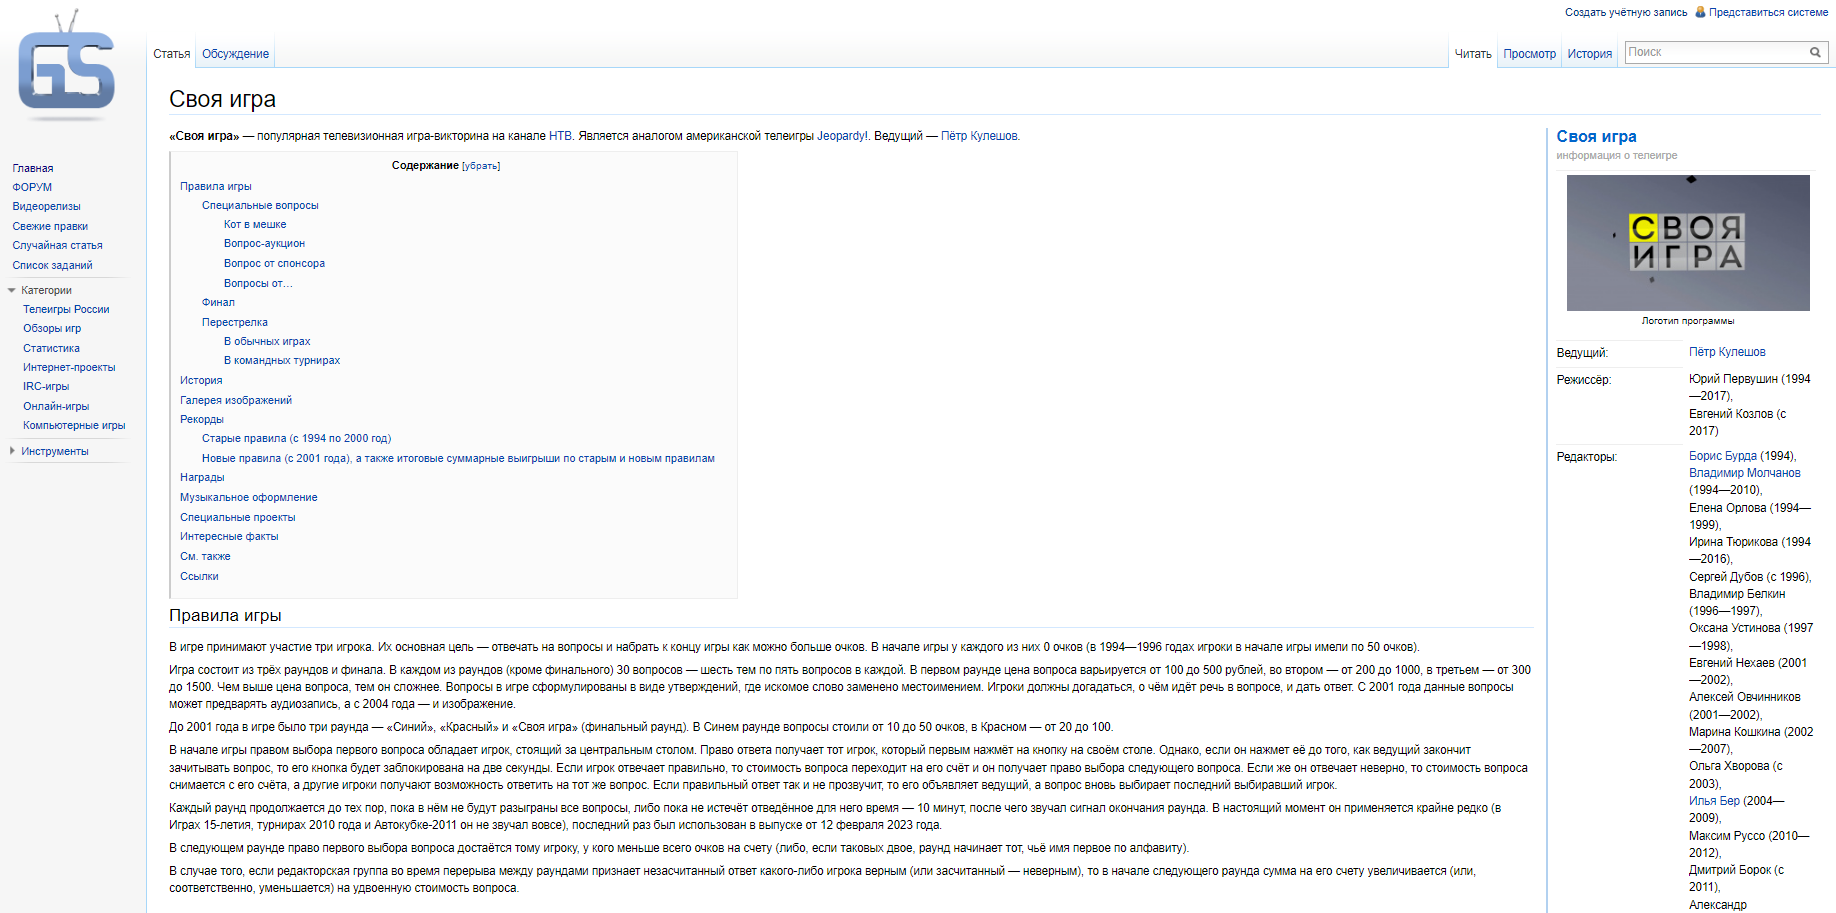Viewport: 1836px width, 913px height.
Task: Open Компьютерные игры category
Action: 74,425
